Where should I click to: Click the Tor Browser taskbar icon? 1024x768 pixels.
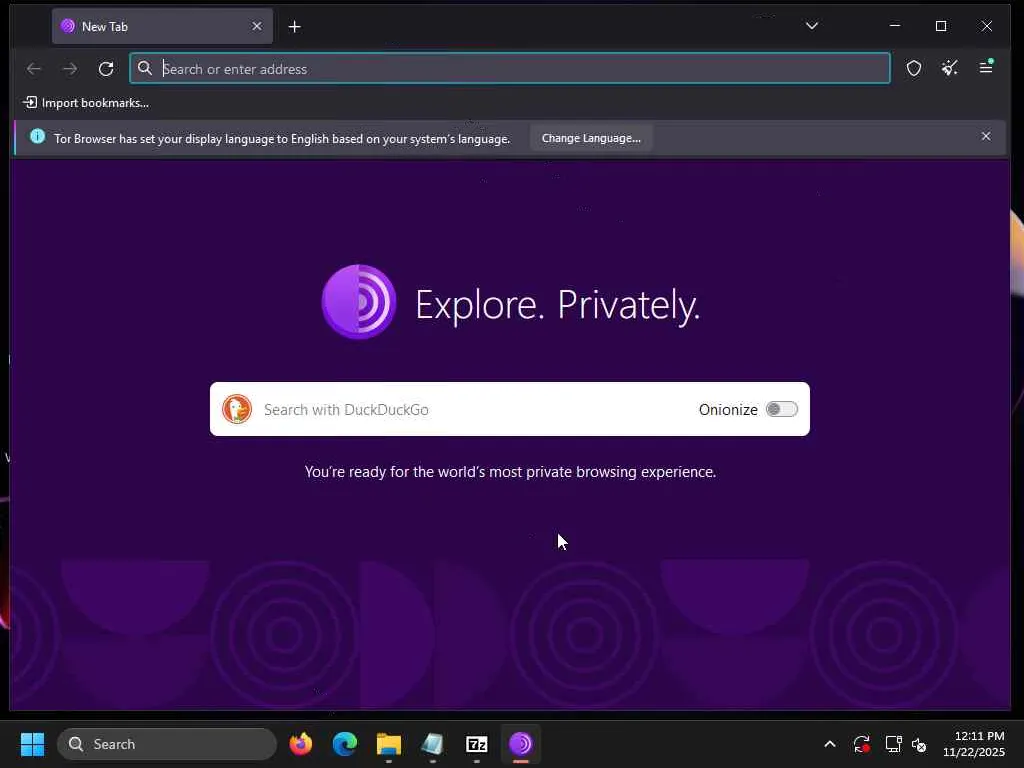click(520, 744)
